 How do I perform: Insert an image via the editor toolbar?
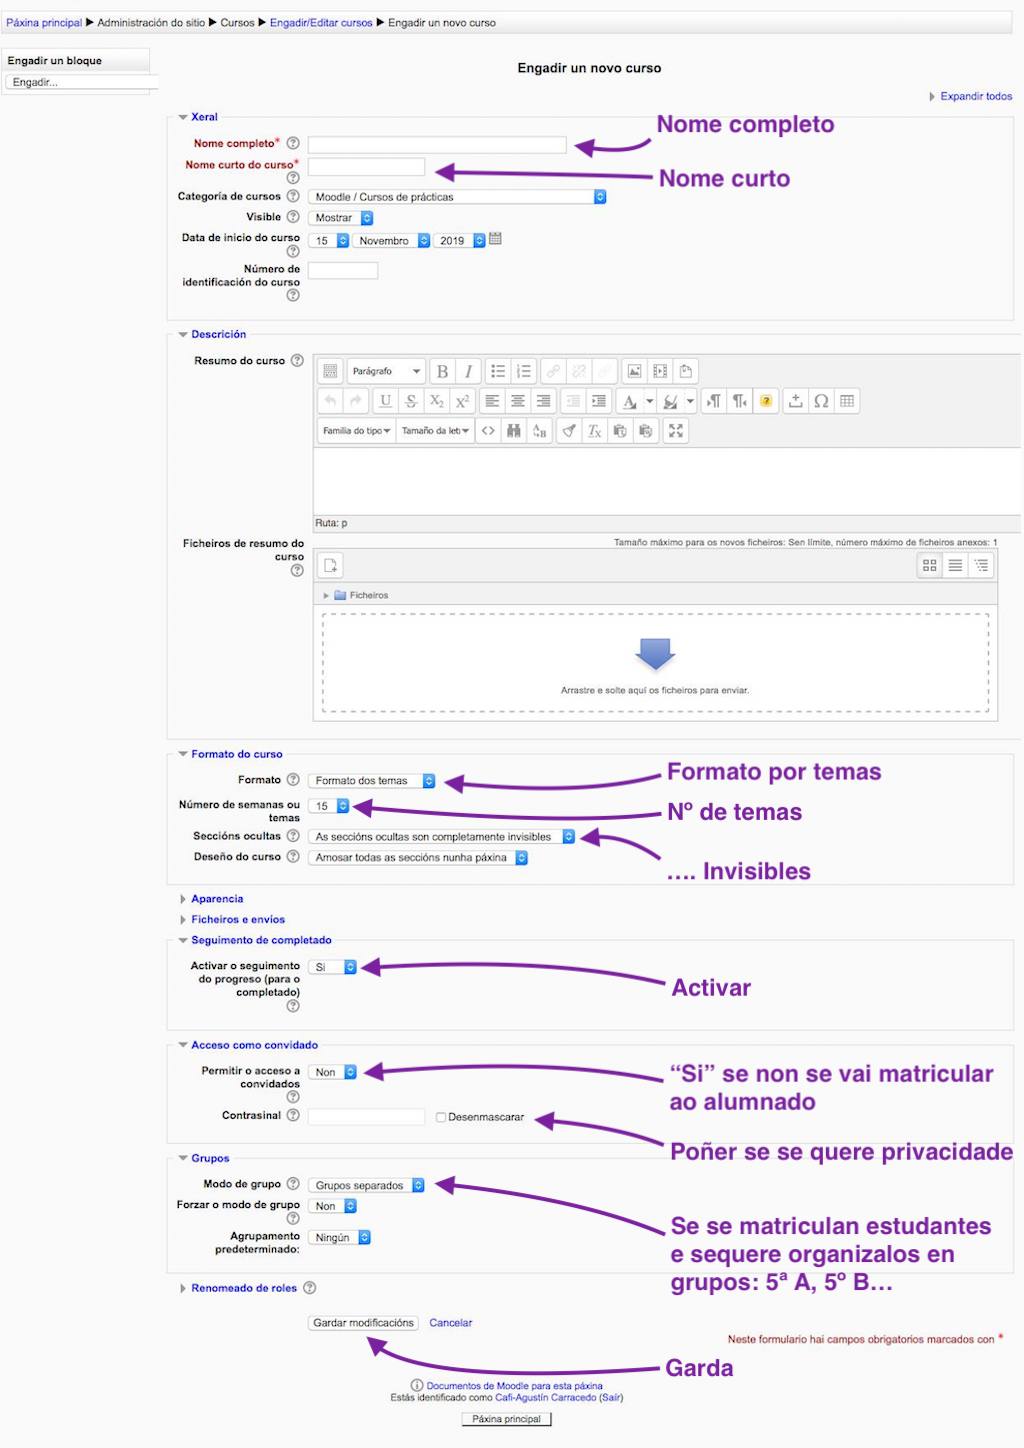point(636,370)
